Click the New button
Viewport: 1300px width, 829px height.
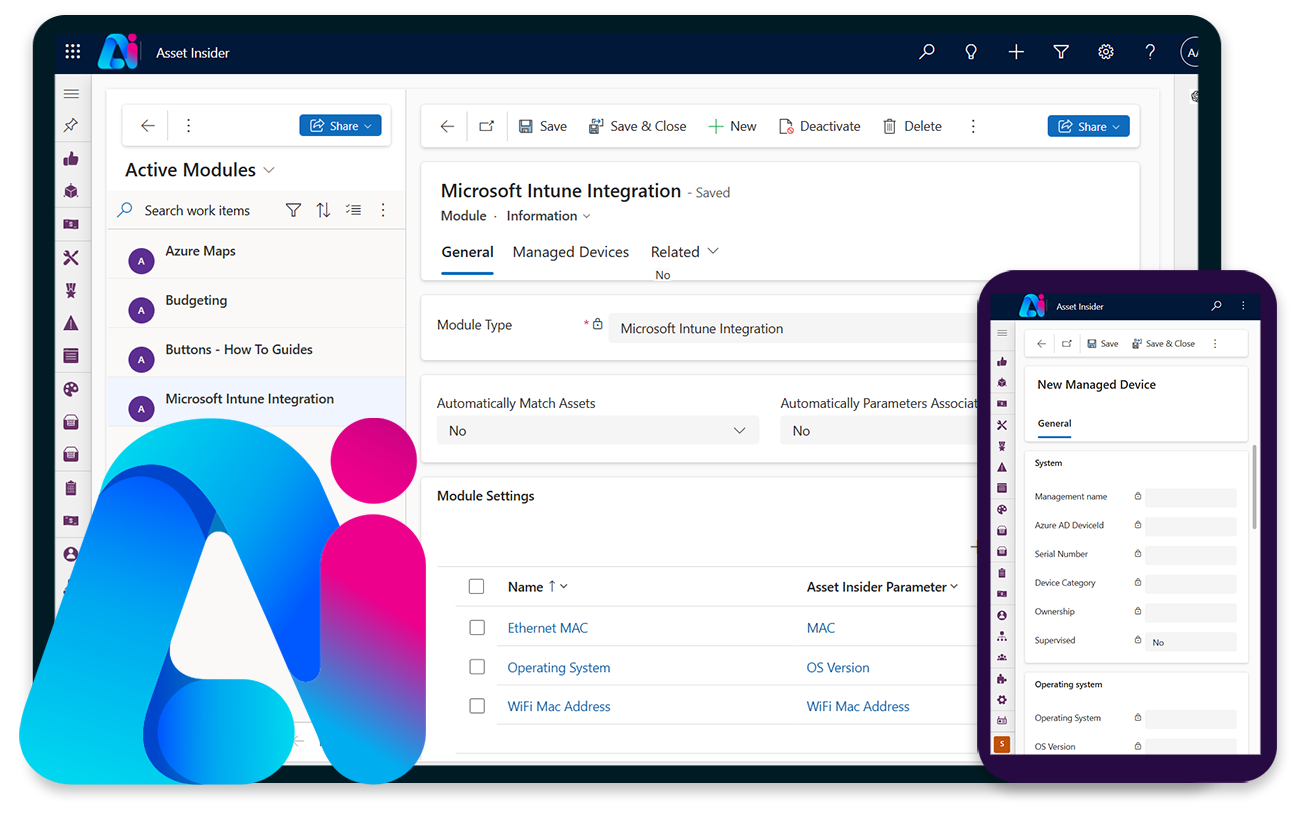point(732,126)
